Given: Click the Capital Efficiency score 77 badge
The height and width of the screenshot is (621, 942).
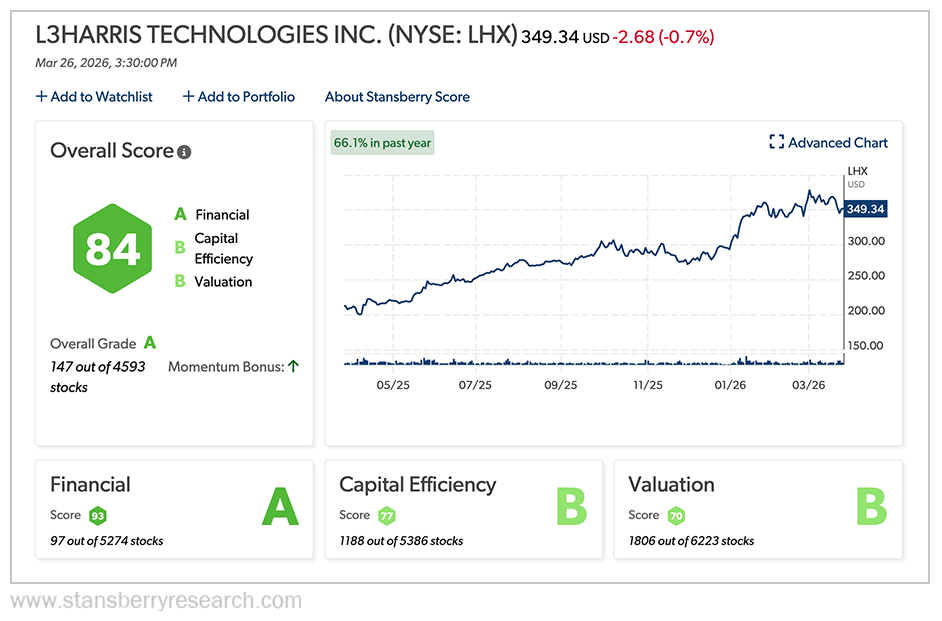Looking at the screenshot, I should [386, 516].
